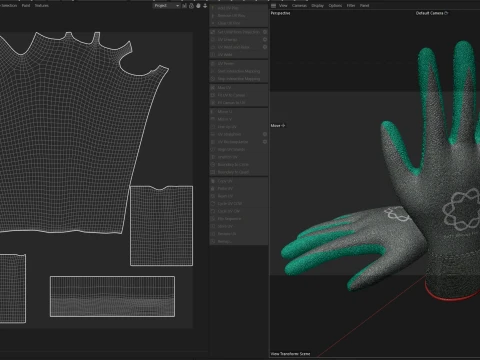
Task: Click Fit UV to Canvas
Action: coord(239,95)
